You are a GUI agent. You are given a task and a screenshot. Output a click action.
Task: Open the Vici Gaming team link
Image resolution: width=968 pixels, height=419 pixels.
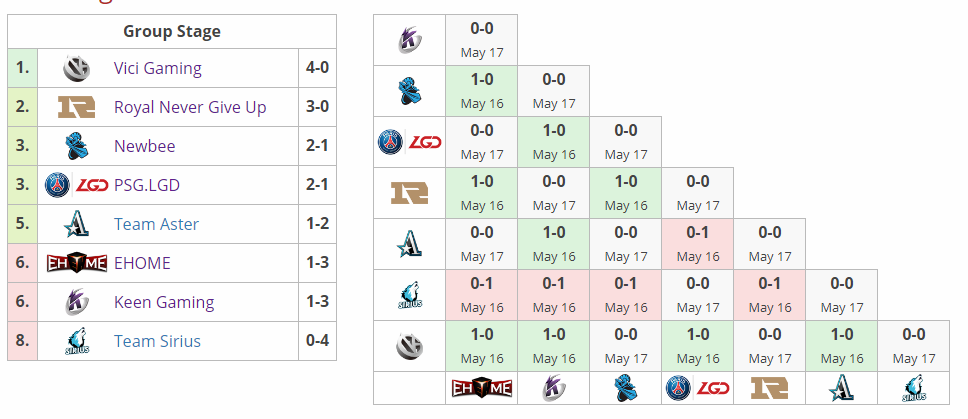(157, 68)
